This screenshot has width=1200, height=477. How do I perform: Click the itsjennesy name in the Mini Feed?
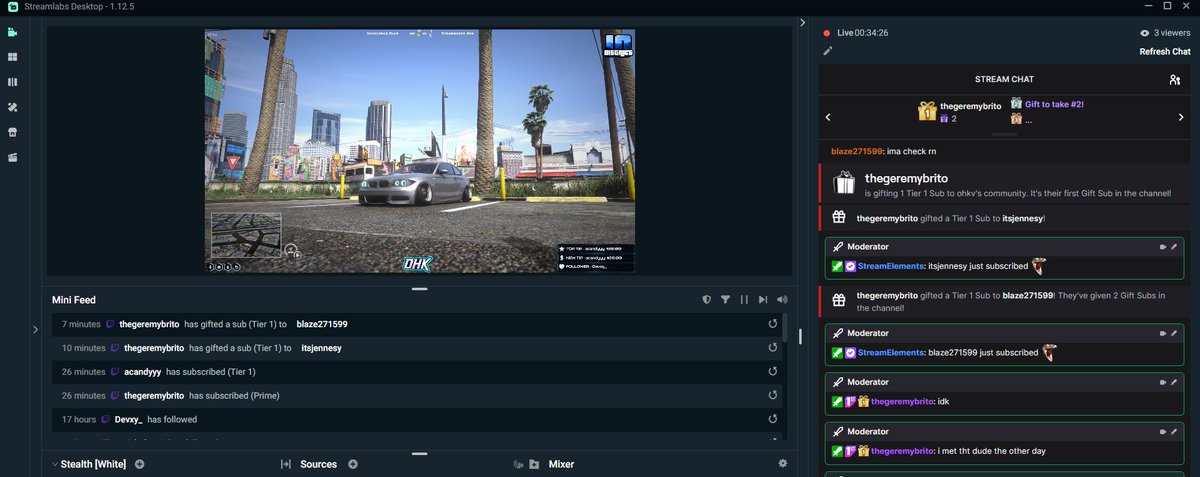click(x=321, y=348)
